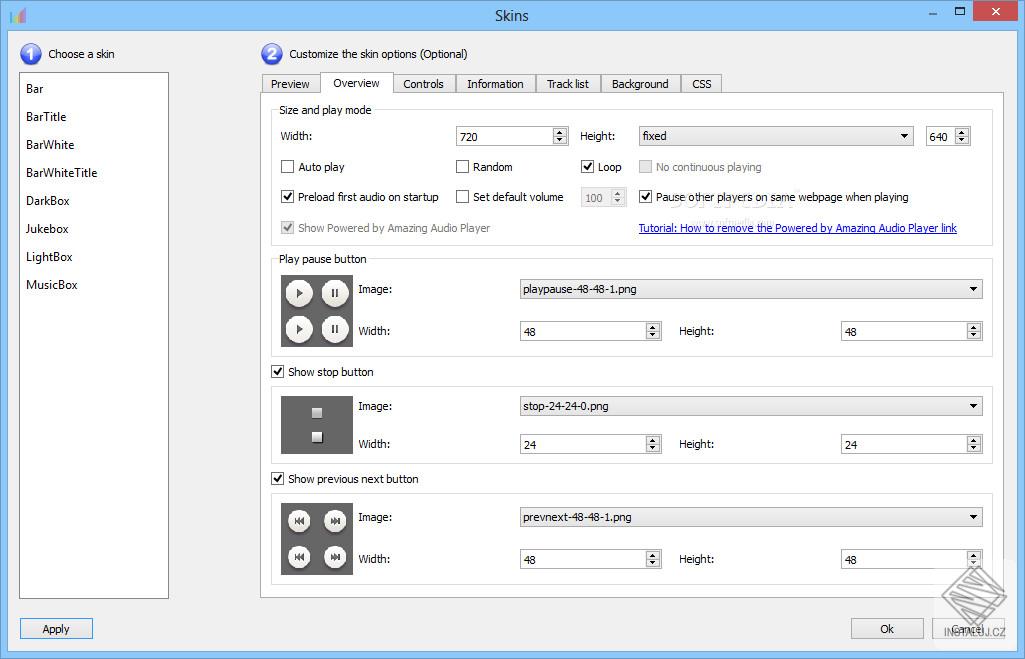Click the play icon in play pause preview
The height and width of the screenshot is (659, 1025).
pos(299,293)
